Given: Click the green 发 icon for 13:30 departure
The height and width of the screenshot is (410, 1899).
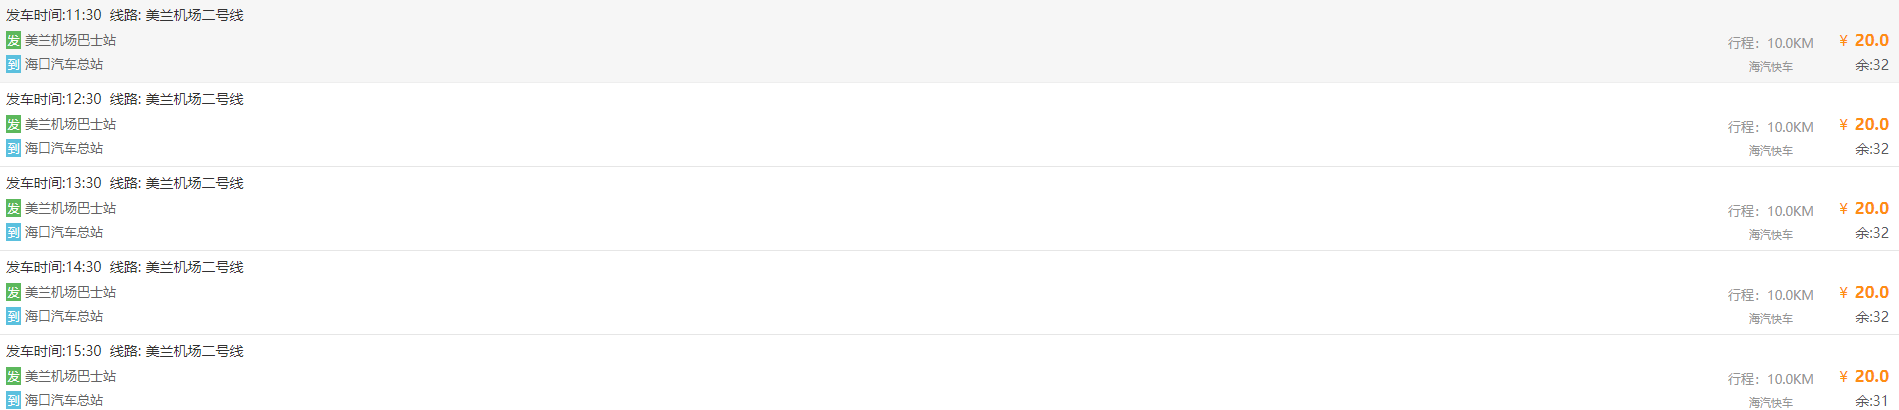Looking at the screenshot, I should tap(13, 208).
